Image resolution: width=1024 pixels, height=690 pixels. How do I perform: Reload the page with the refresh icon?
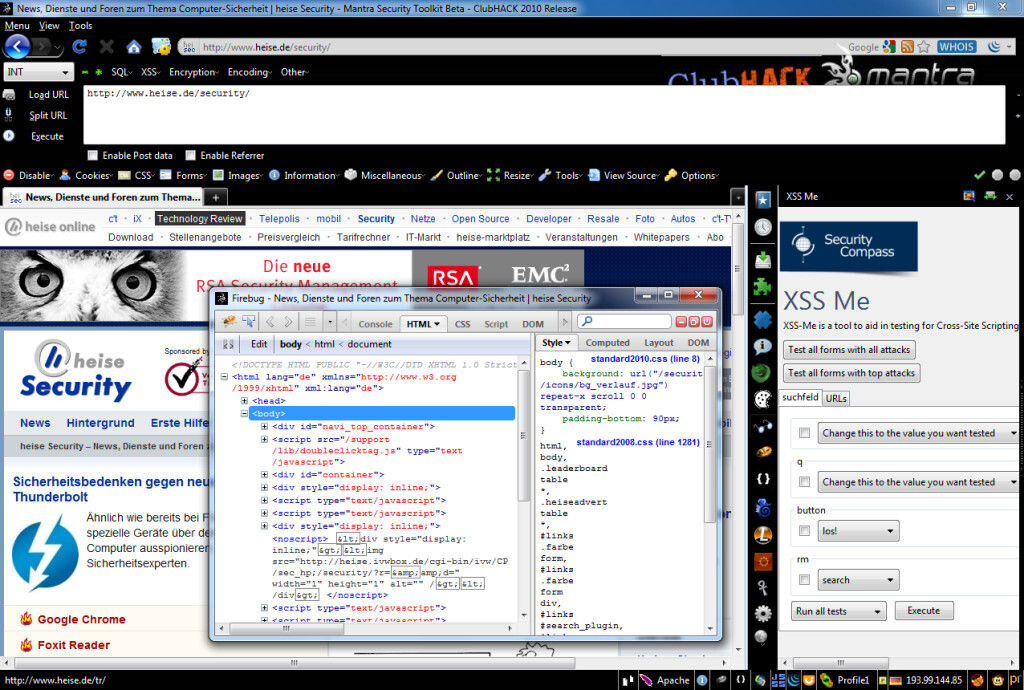[x=80, y=46]
